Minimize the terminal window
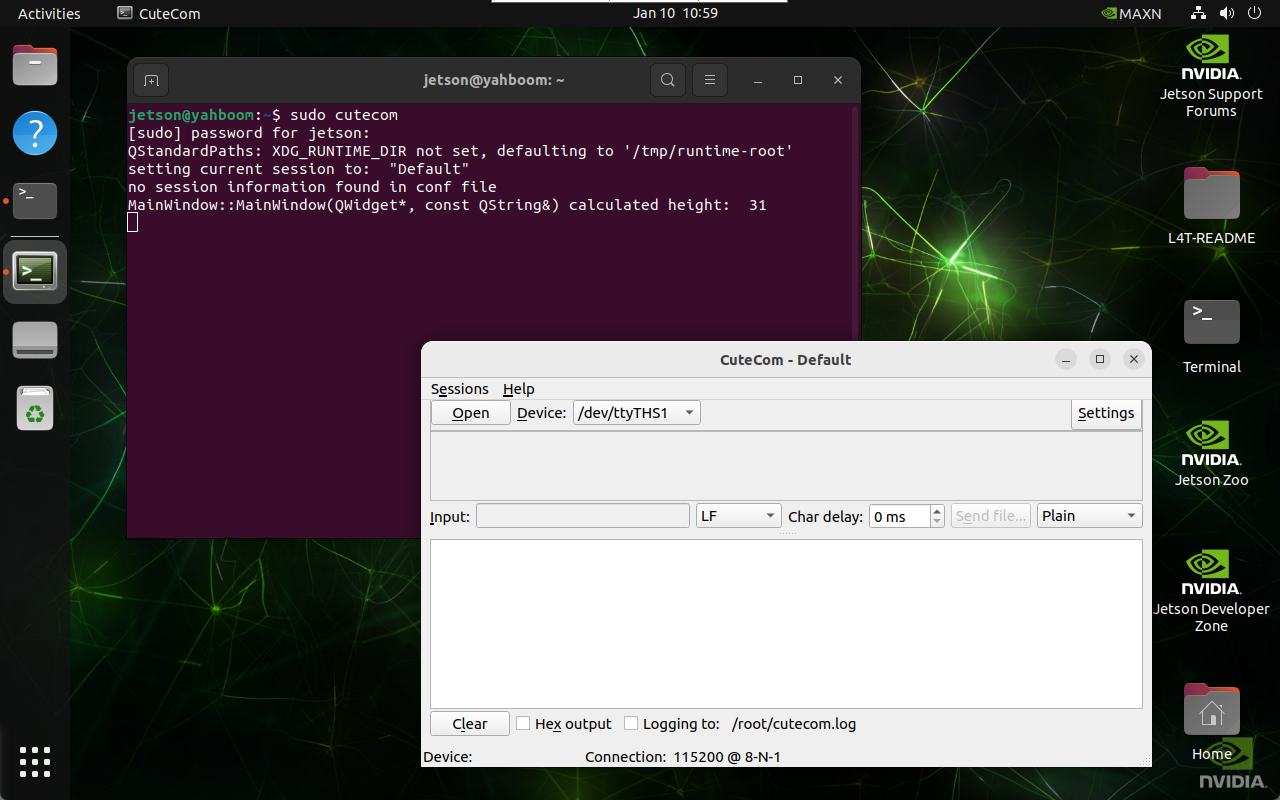 [x=759, y=80]
